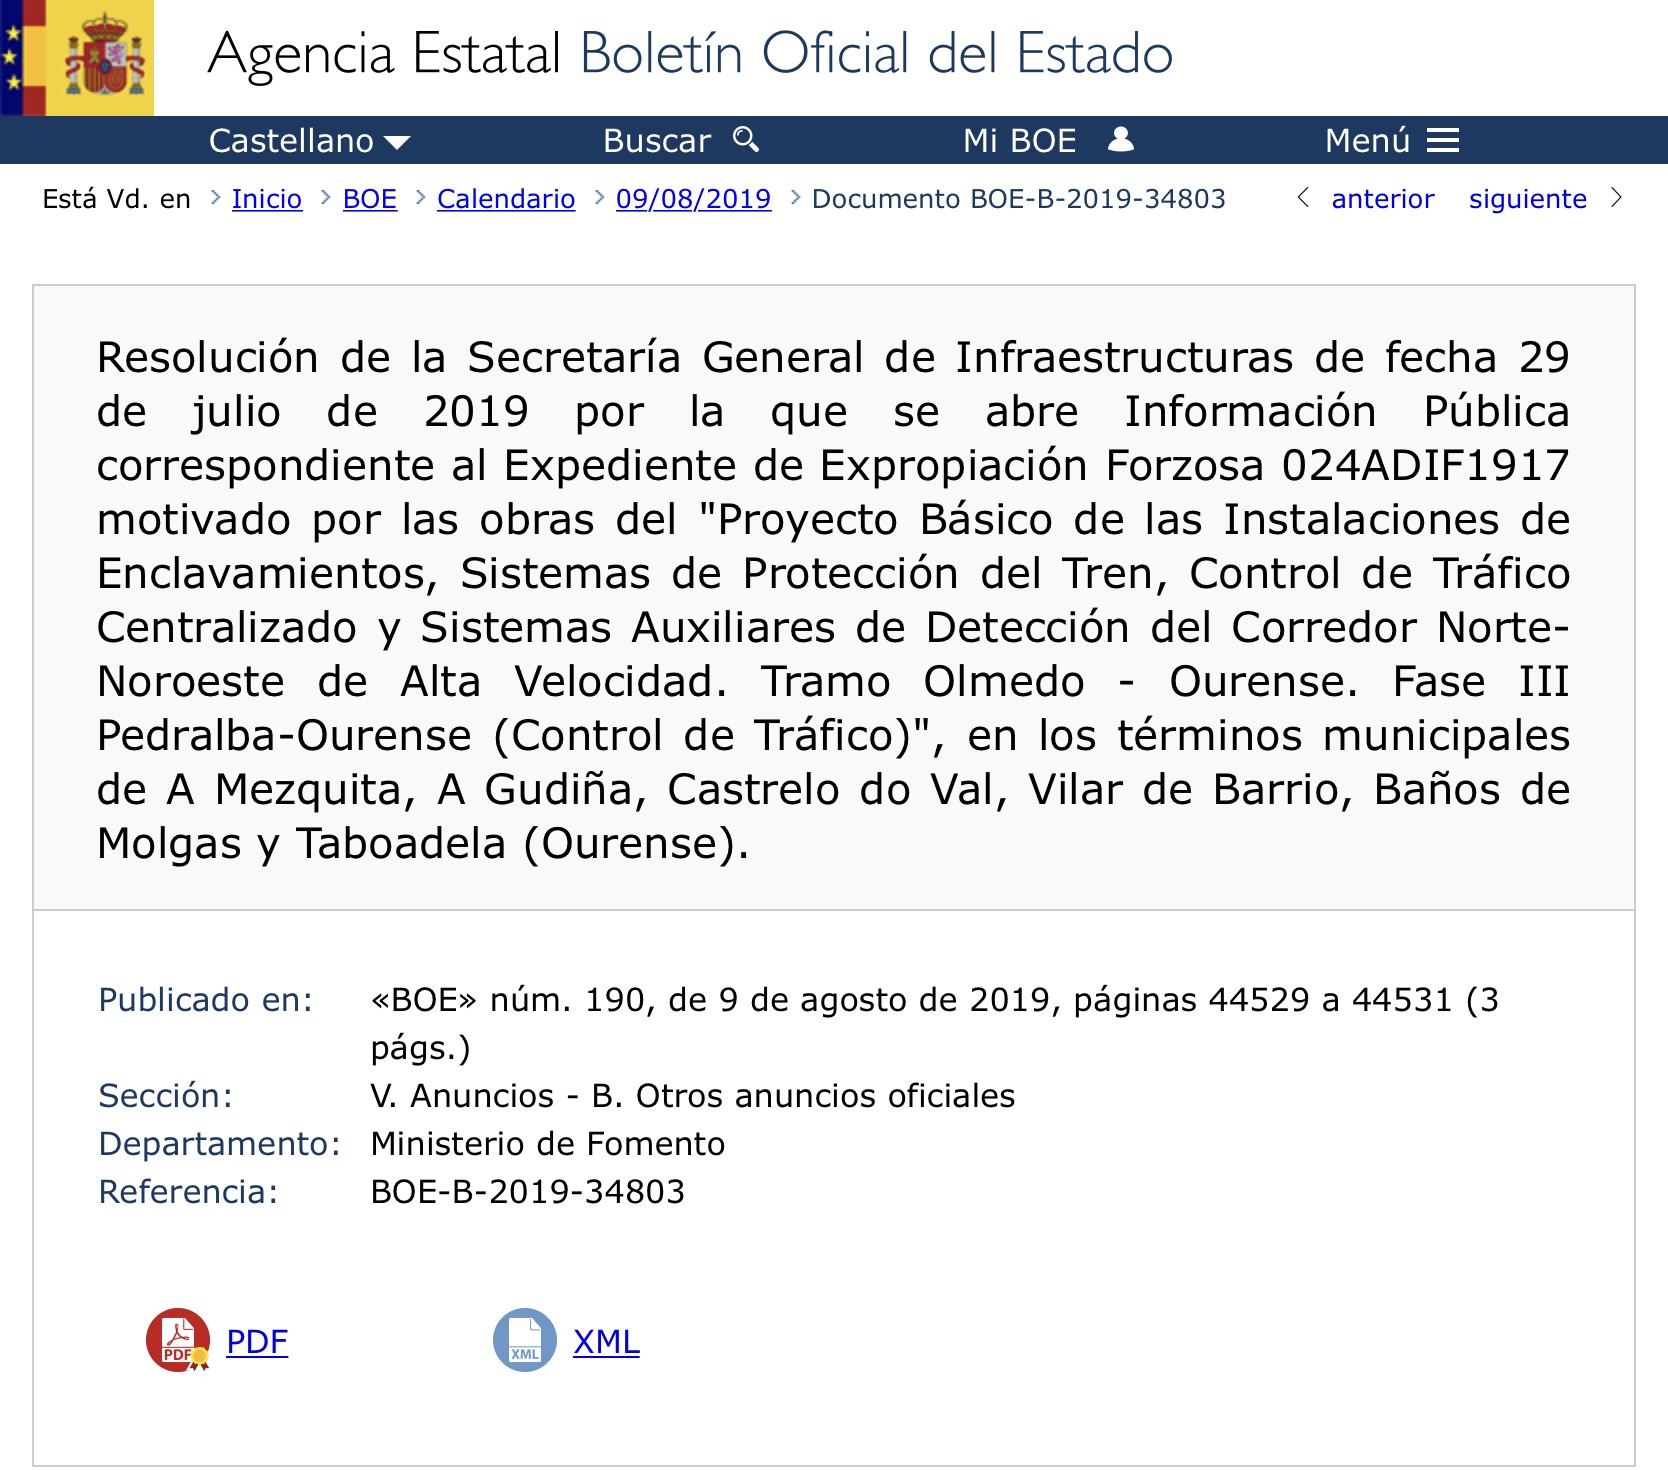Click the Departamento: label
The height and width of the screenshot is (1470, 1668).
tap(220, 1144)
